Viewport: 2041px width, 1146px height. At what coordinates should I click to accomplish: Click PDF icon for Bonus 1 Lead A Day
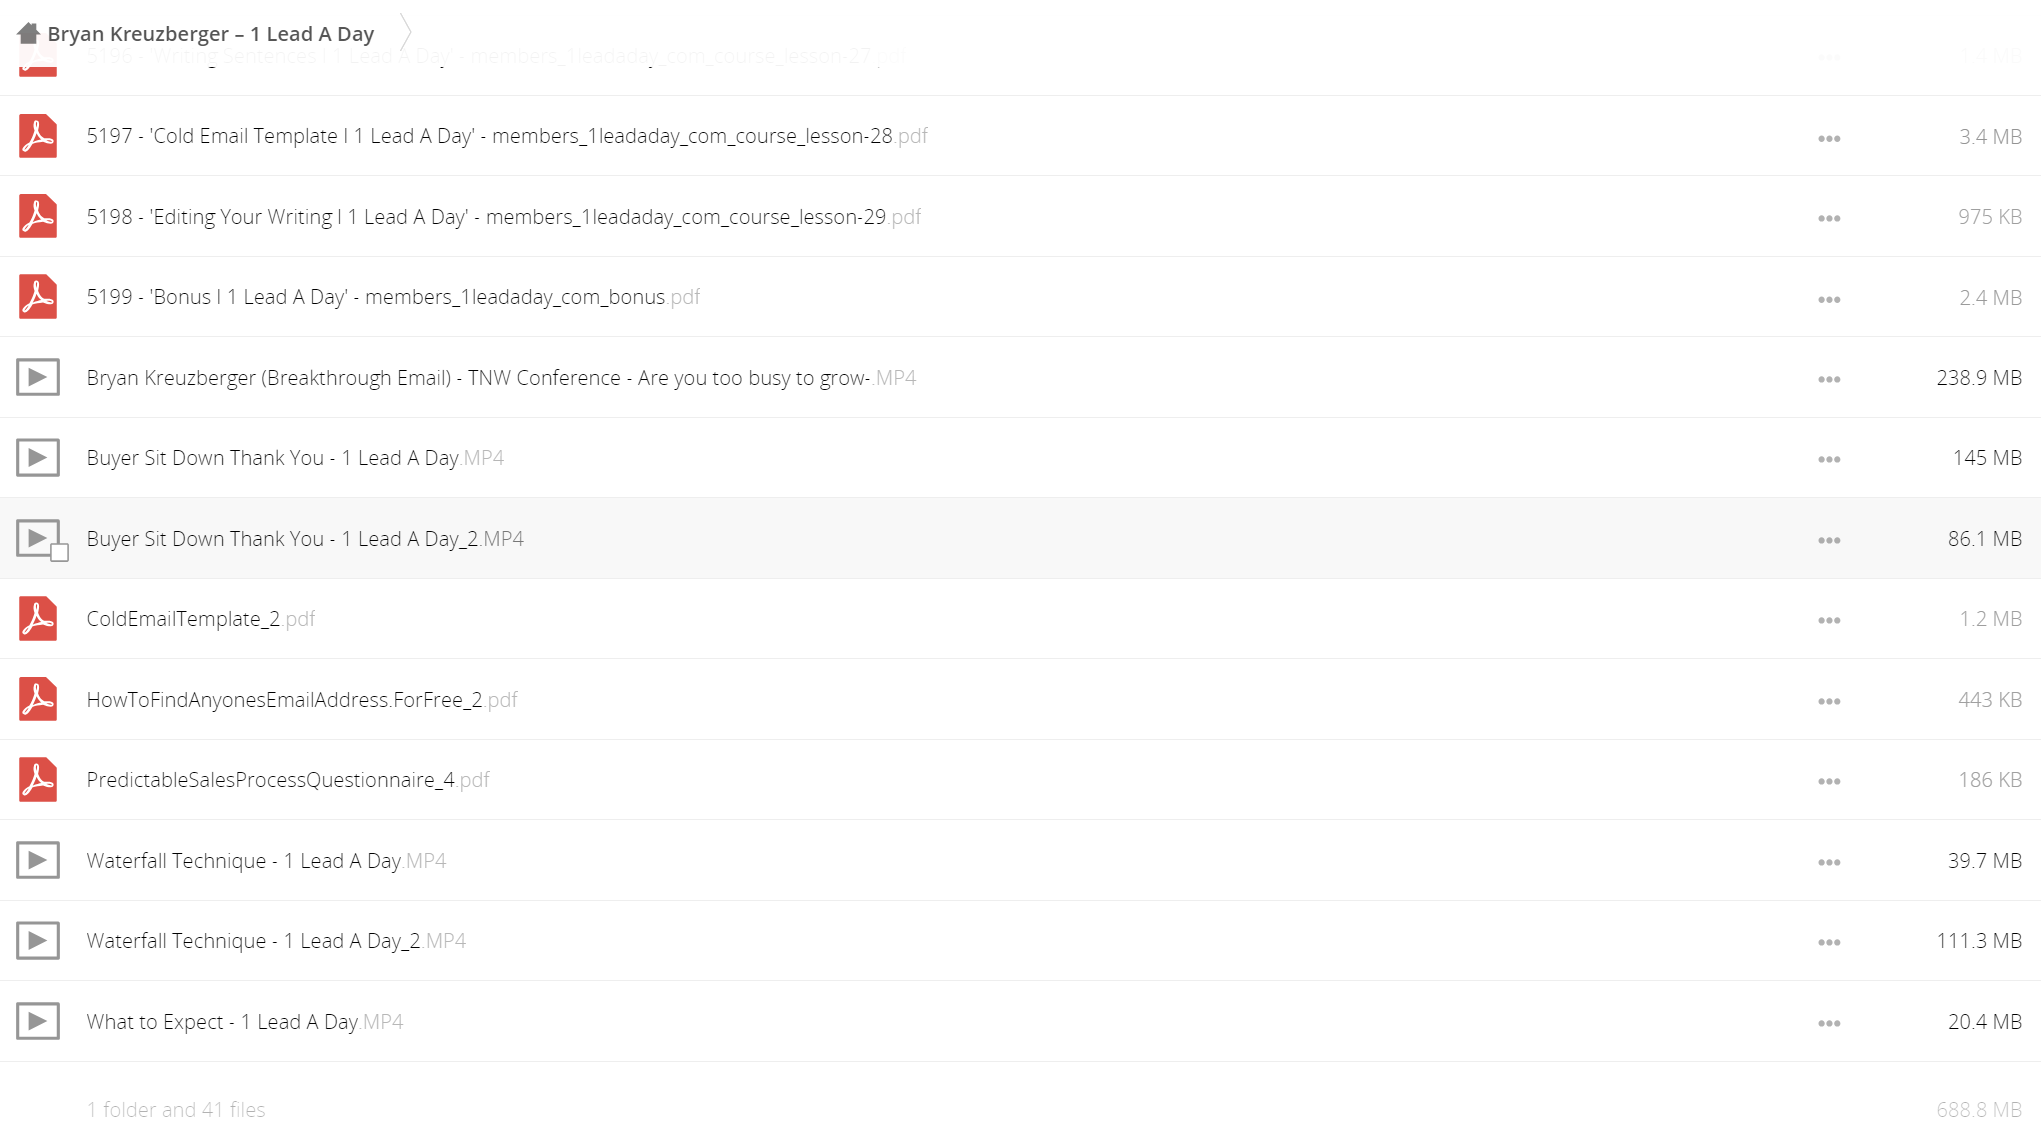[x=38, y=297]
